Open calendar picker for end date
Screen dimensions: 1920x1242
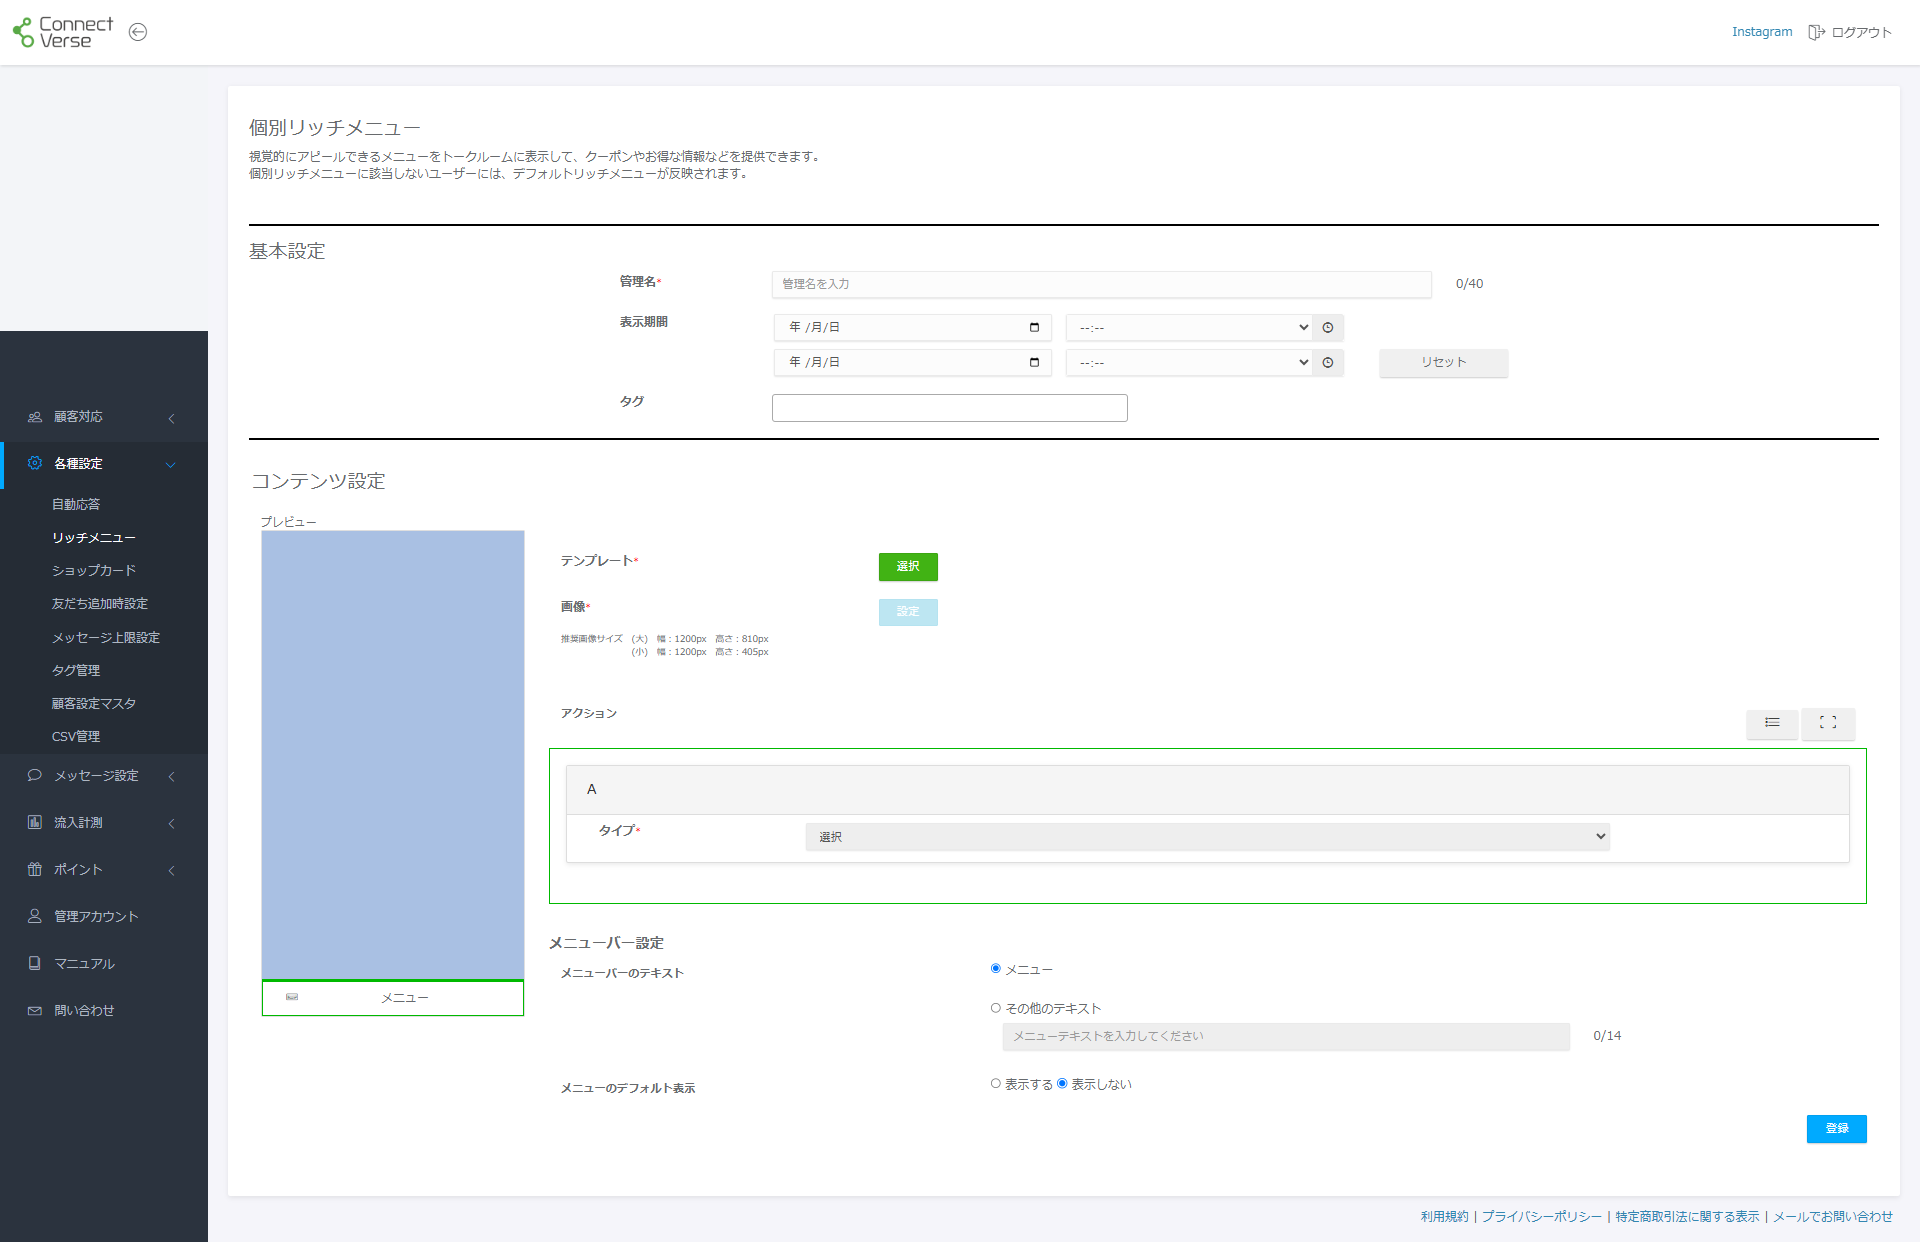1034,362
